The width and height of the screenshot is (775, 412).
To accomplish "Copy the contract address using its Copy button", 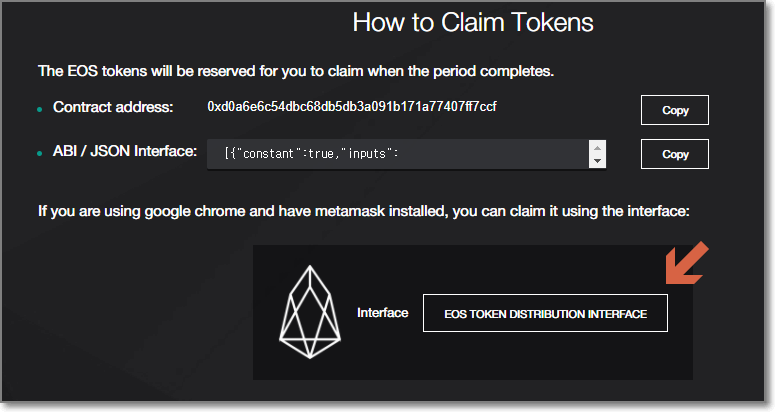I will pyautogui.click(x=675, y=110).
